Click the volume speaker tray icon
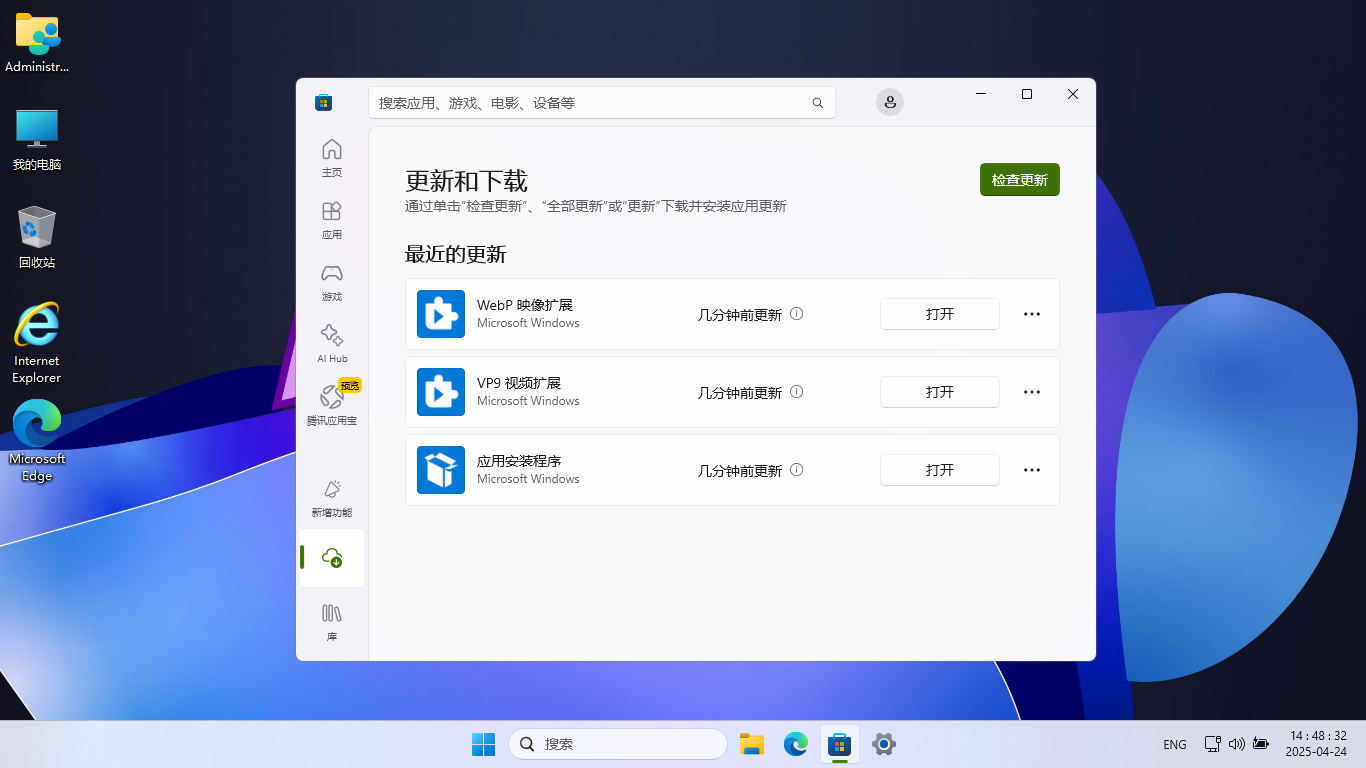 (x=1237, y=744)
